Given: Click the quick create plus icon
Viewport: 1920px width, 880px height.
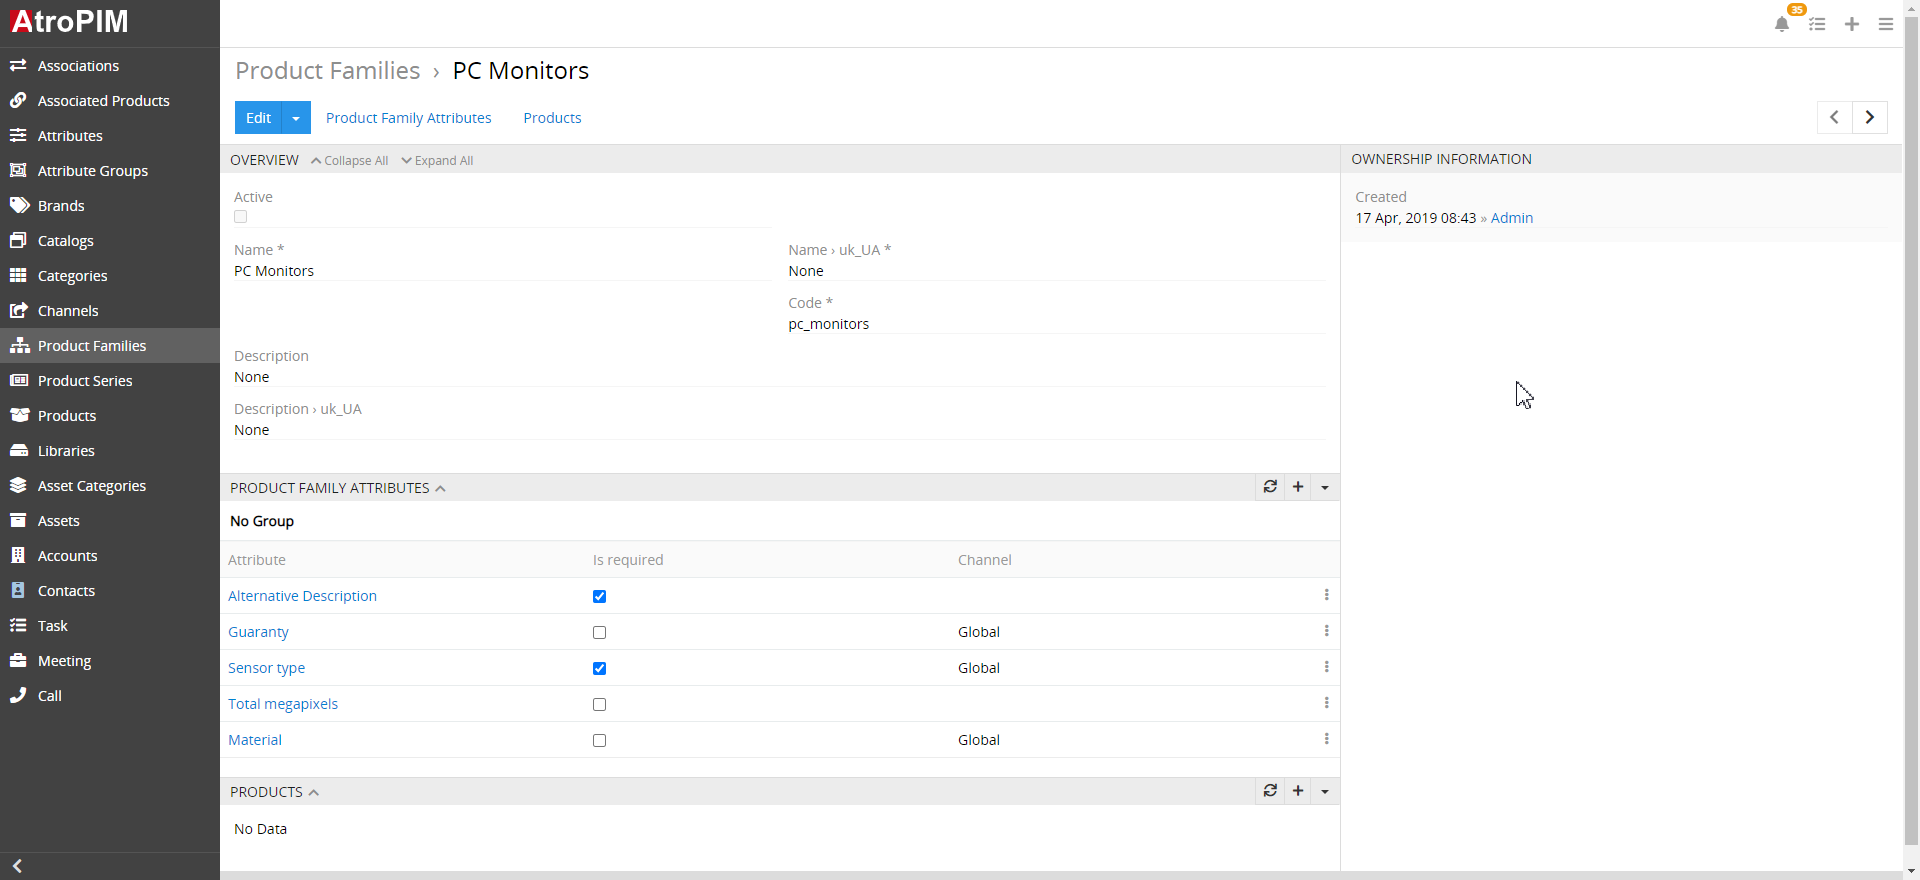Looking at the screenshot, I should click(1852, 24).
